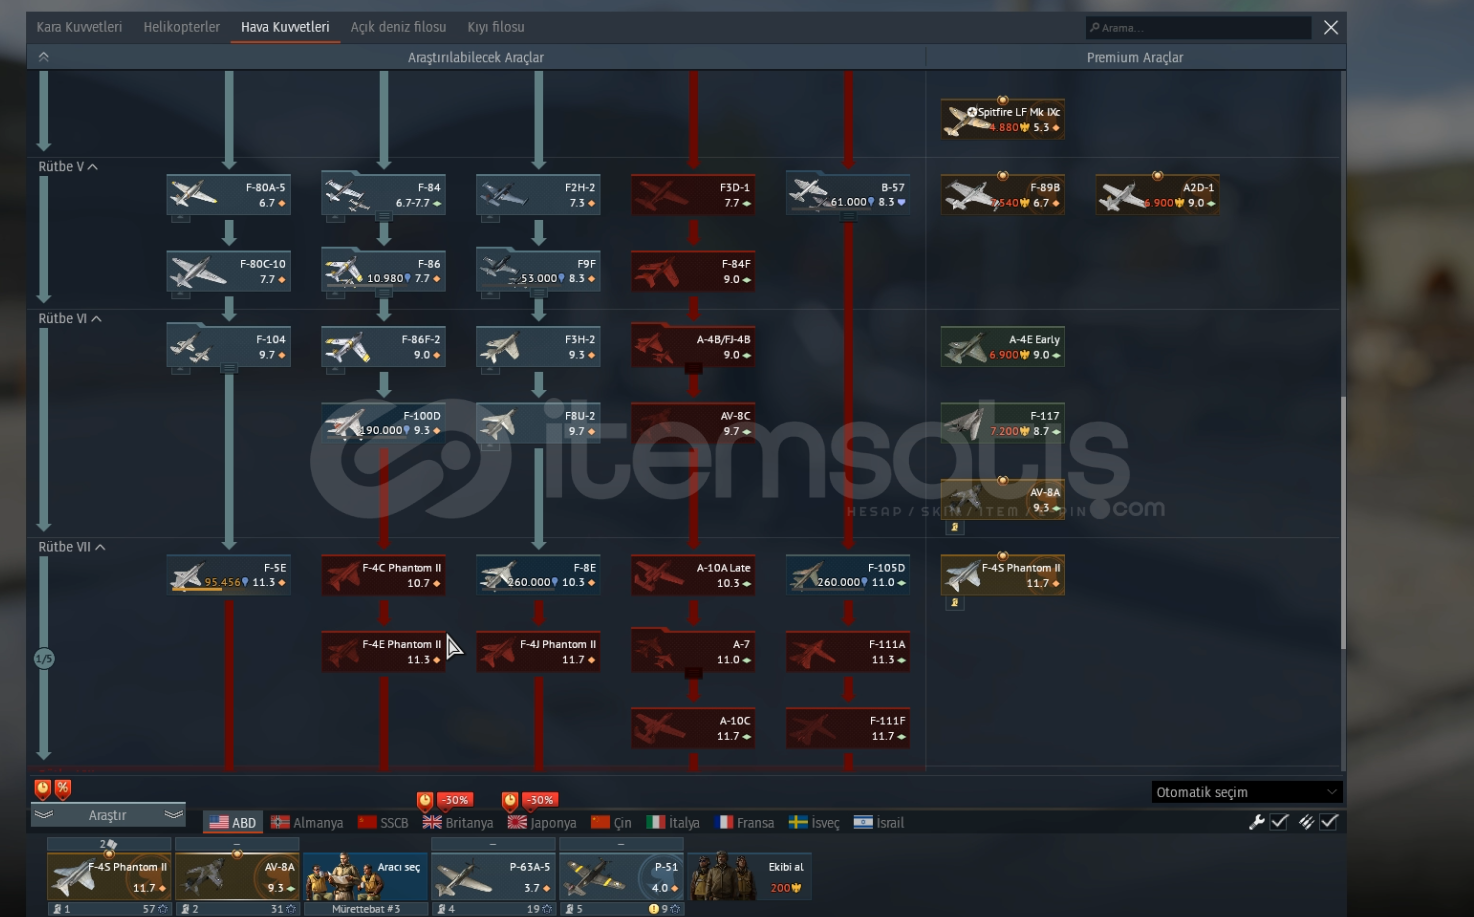
Task: Click the F-86 card costing 10.980
Action: click(x=384, y=271)
